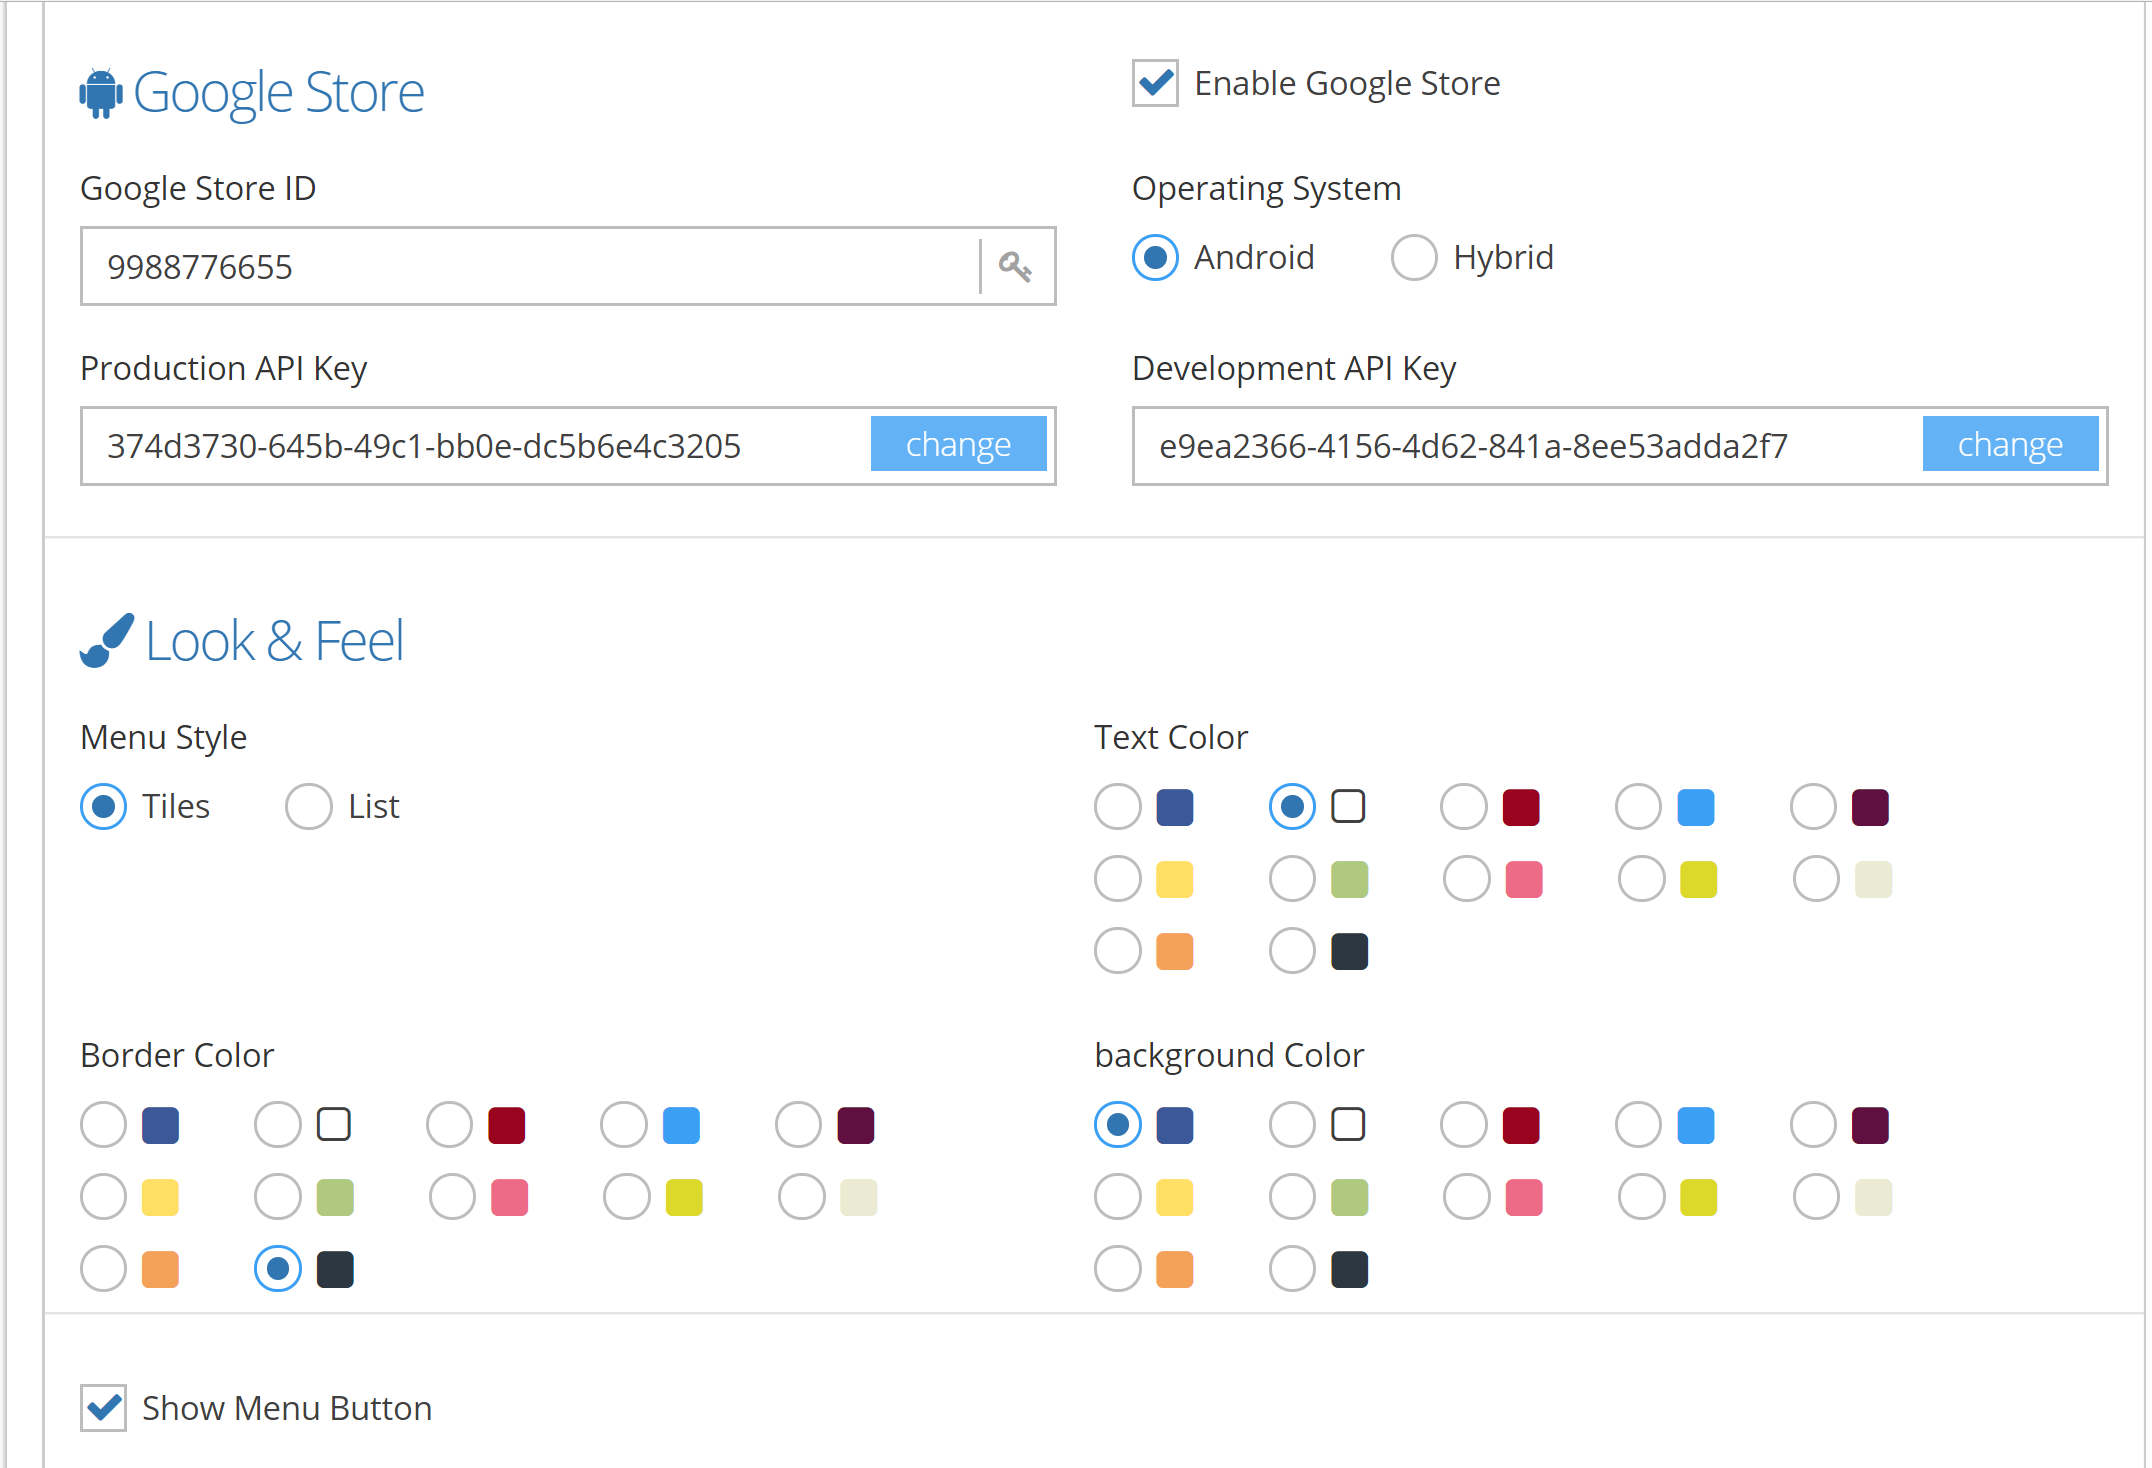Change the Production API Key

958,444
